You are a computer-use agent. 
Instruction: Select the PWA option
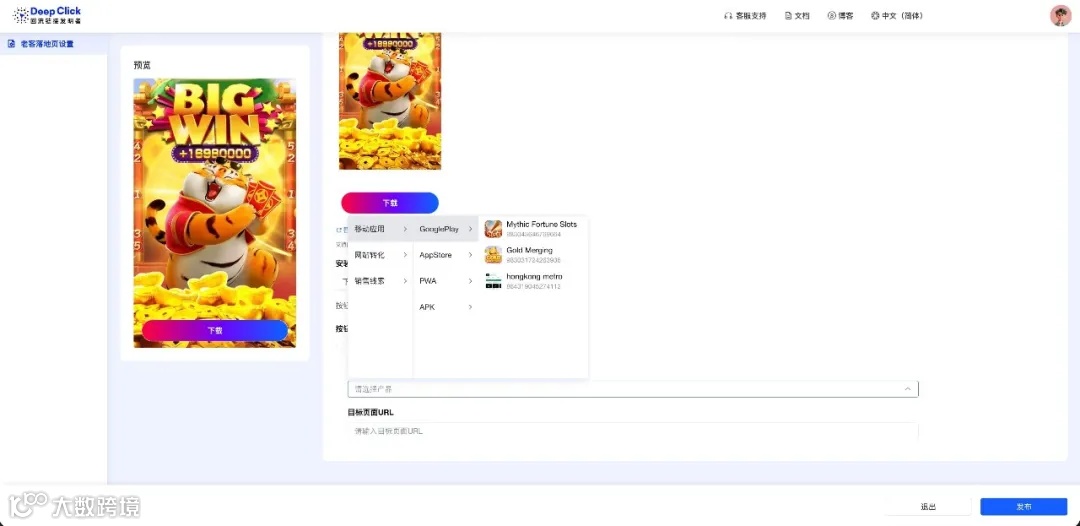446,281
